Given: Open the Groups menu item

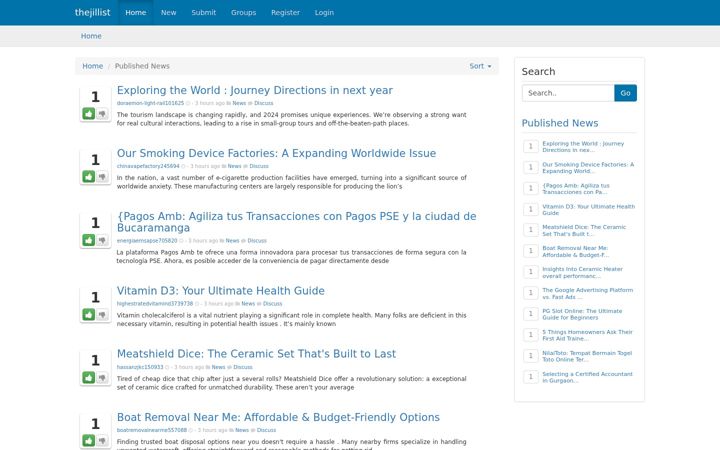Looking at the screenshot, I should click(243, 12).
